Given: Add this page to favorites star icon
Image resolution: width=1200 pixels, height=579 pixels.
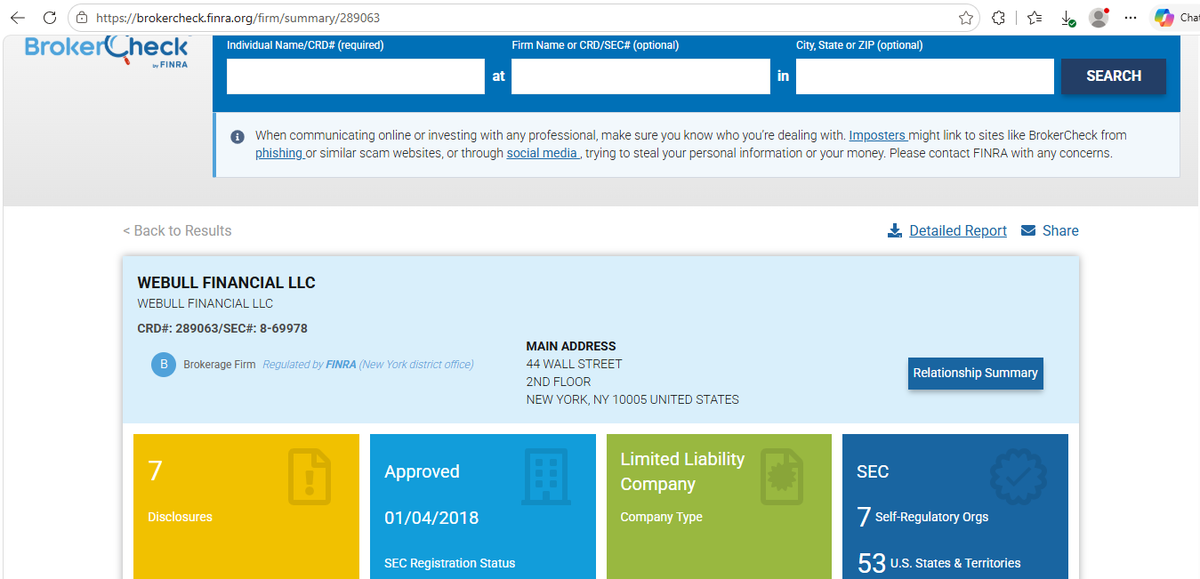Looking at the screenshot, I should [x=966, y=18].
